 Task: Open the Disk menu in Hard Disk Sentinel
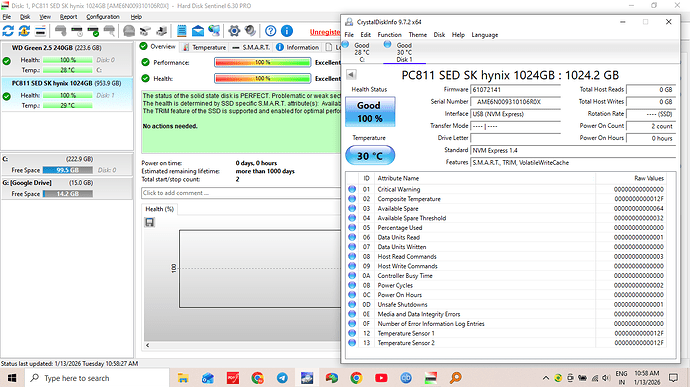(25, 17)
